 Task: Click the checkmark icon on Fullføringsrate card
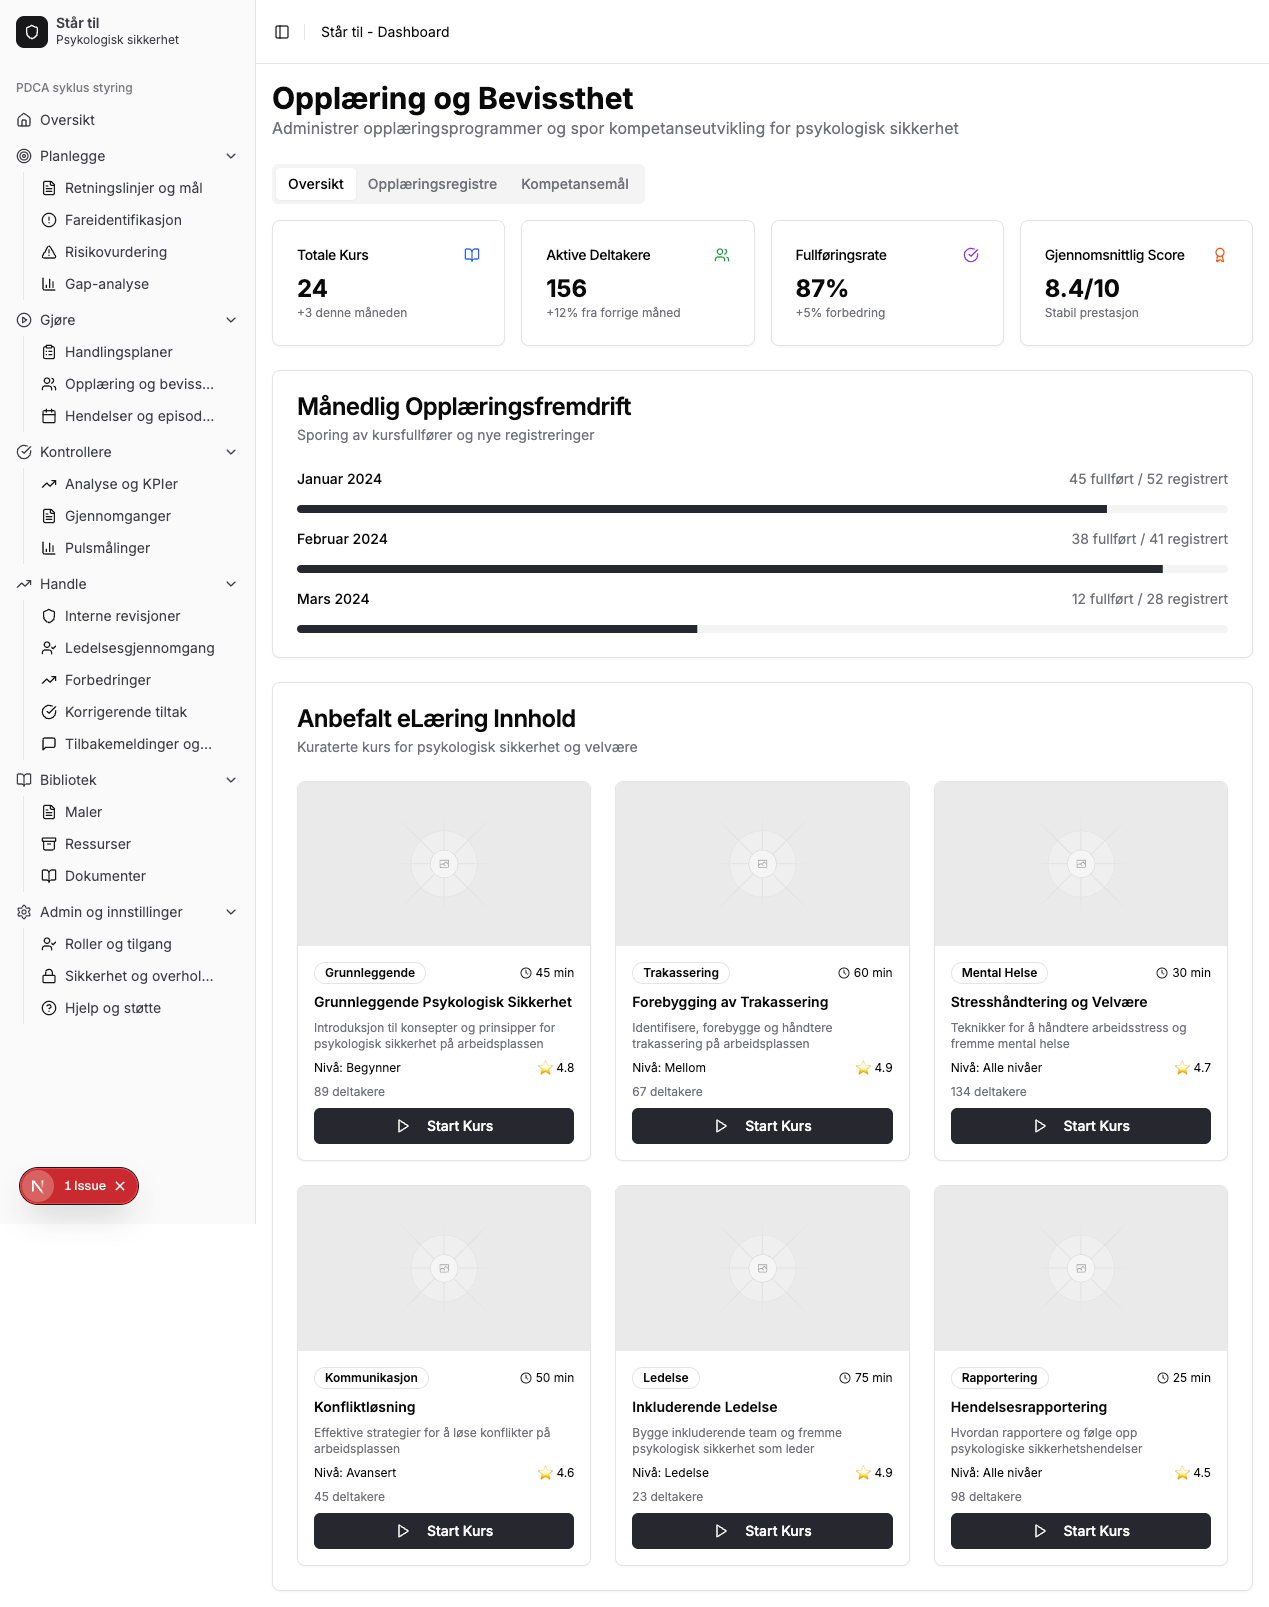point(971,255)
